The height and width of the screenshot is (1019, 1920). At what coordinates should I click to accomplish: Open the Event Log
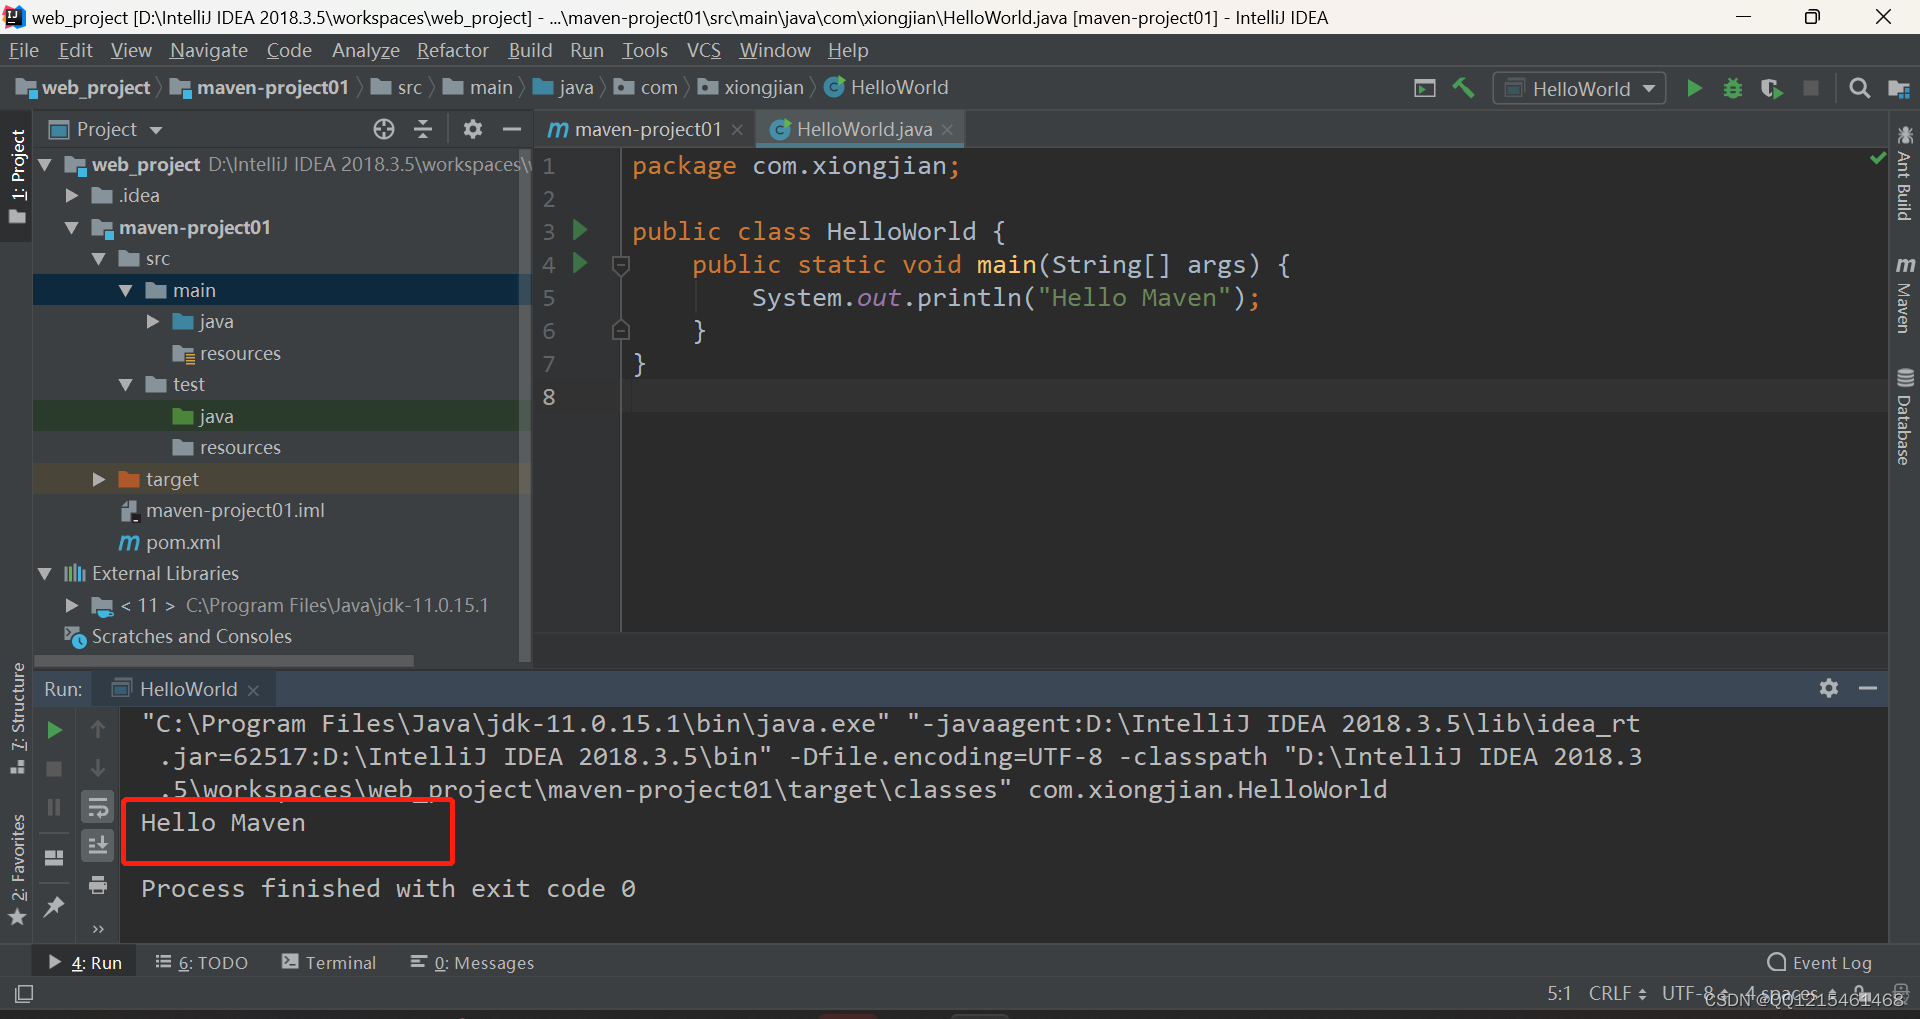pos(1819,962)
